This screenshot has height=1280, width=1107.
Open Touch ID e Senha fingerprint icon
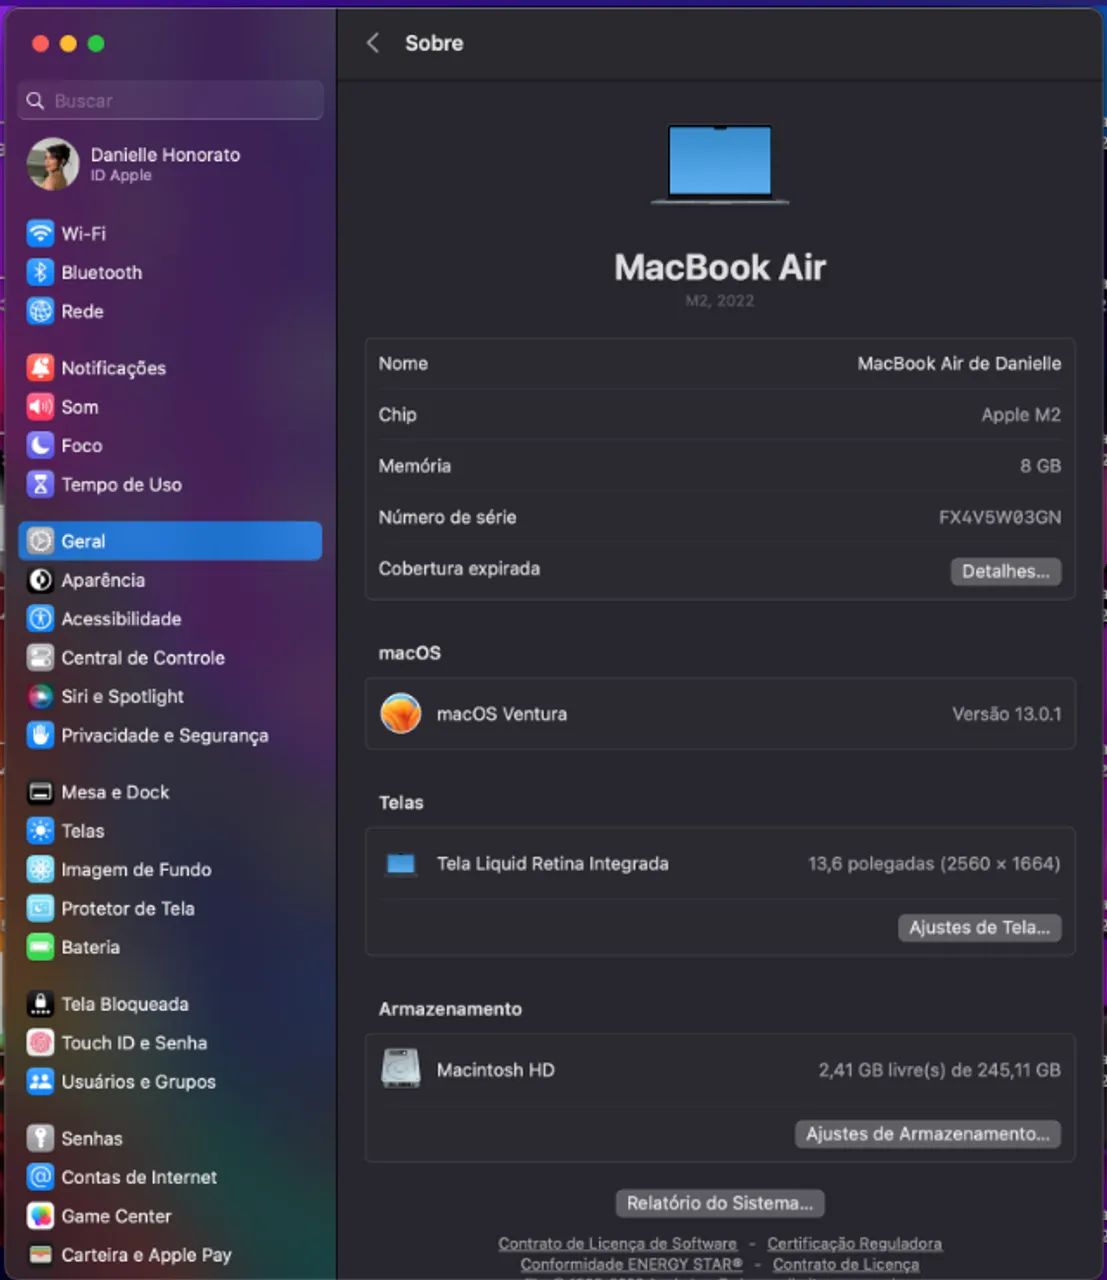pyautogui.click(x=40, y=1043)
